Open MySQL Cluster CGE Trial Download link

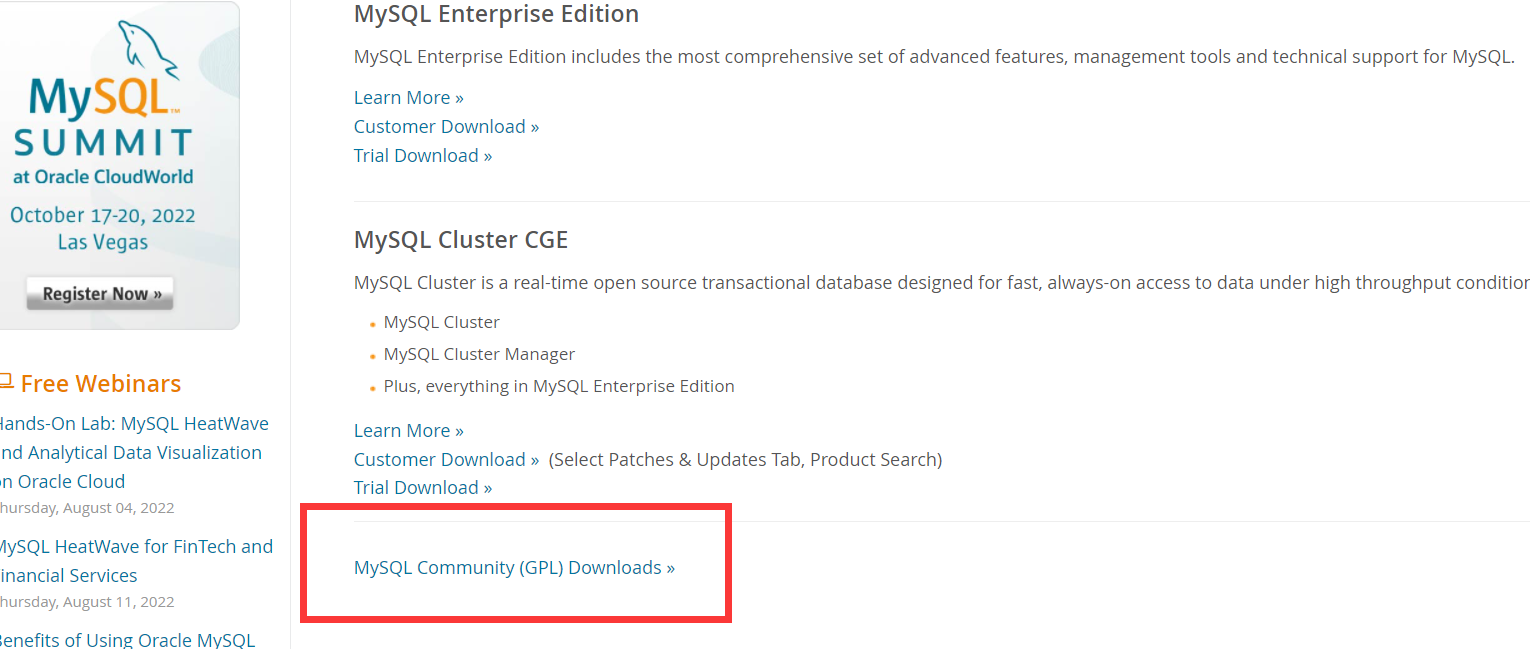click(423, 488)
